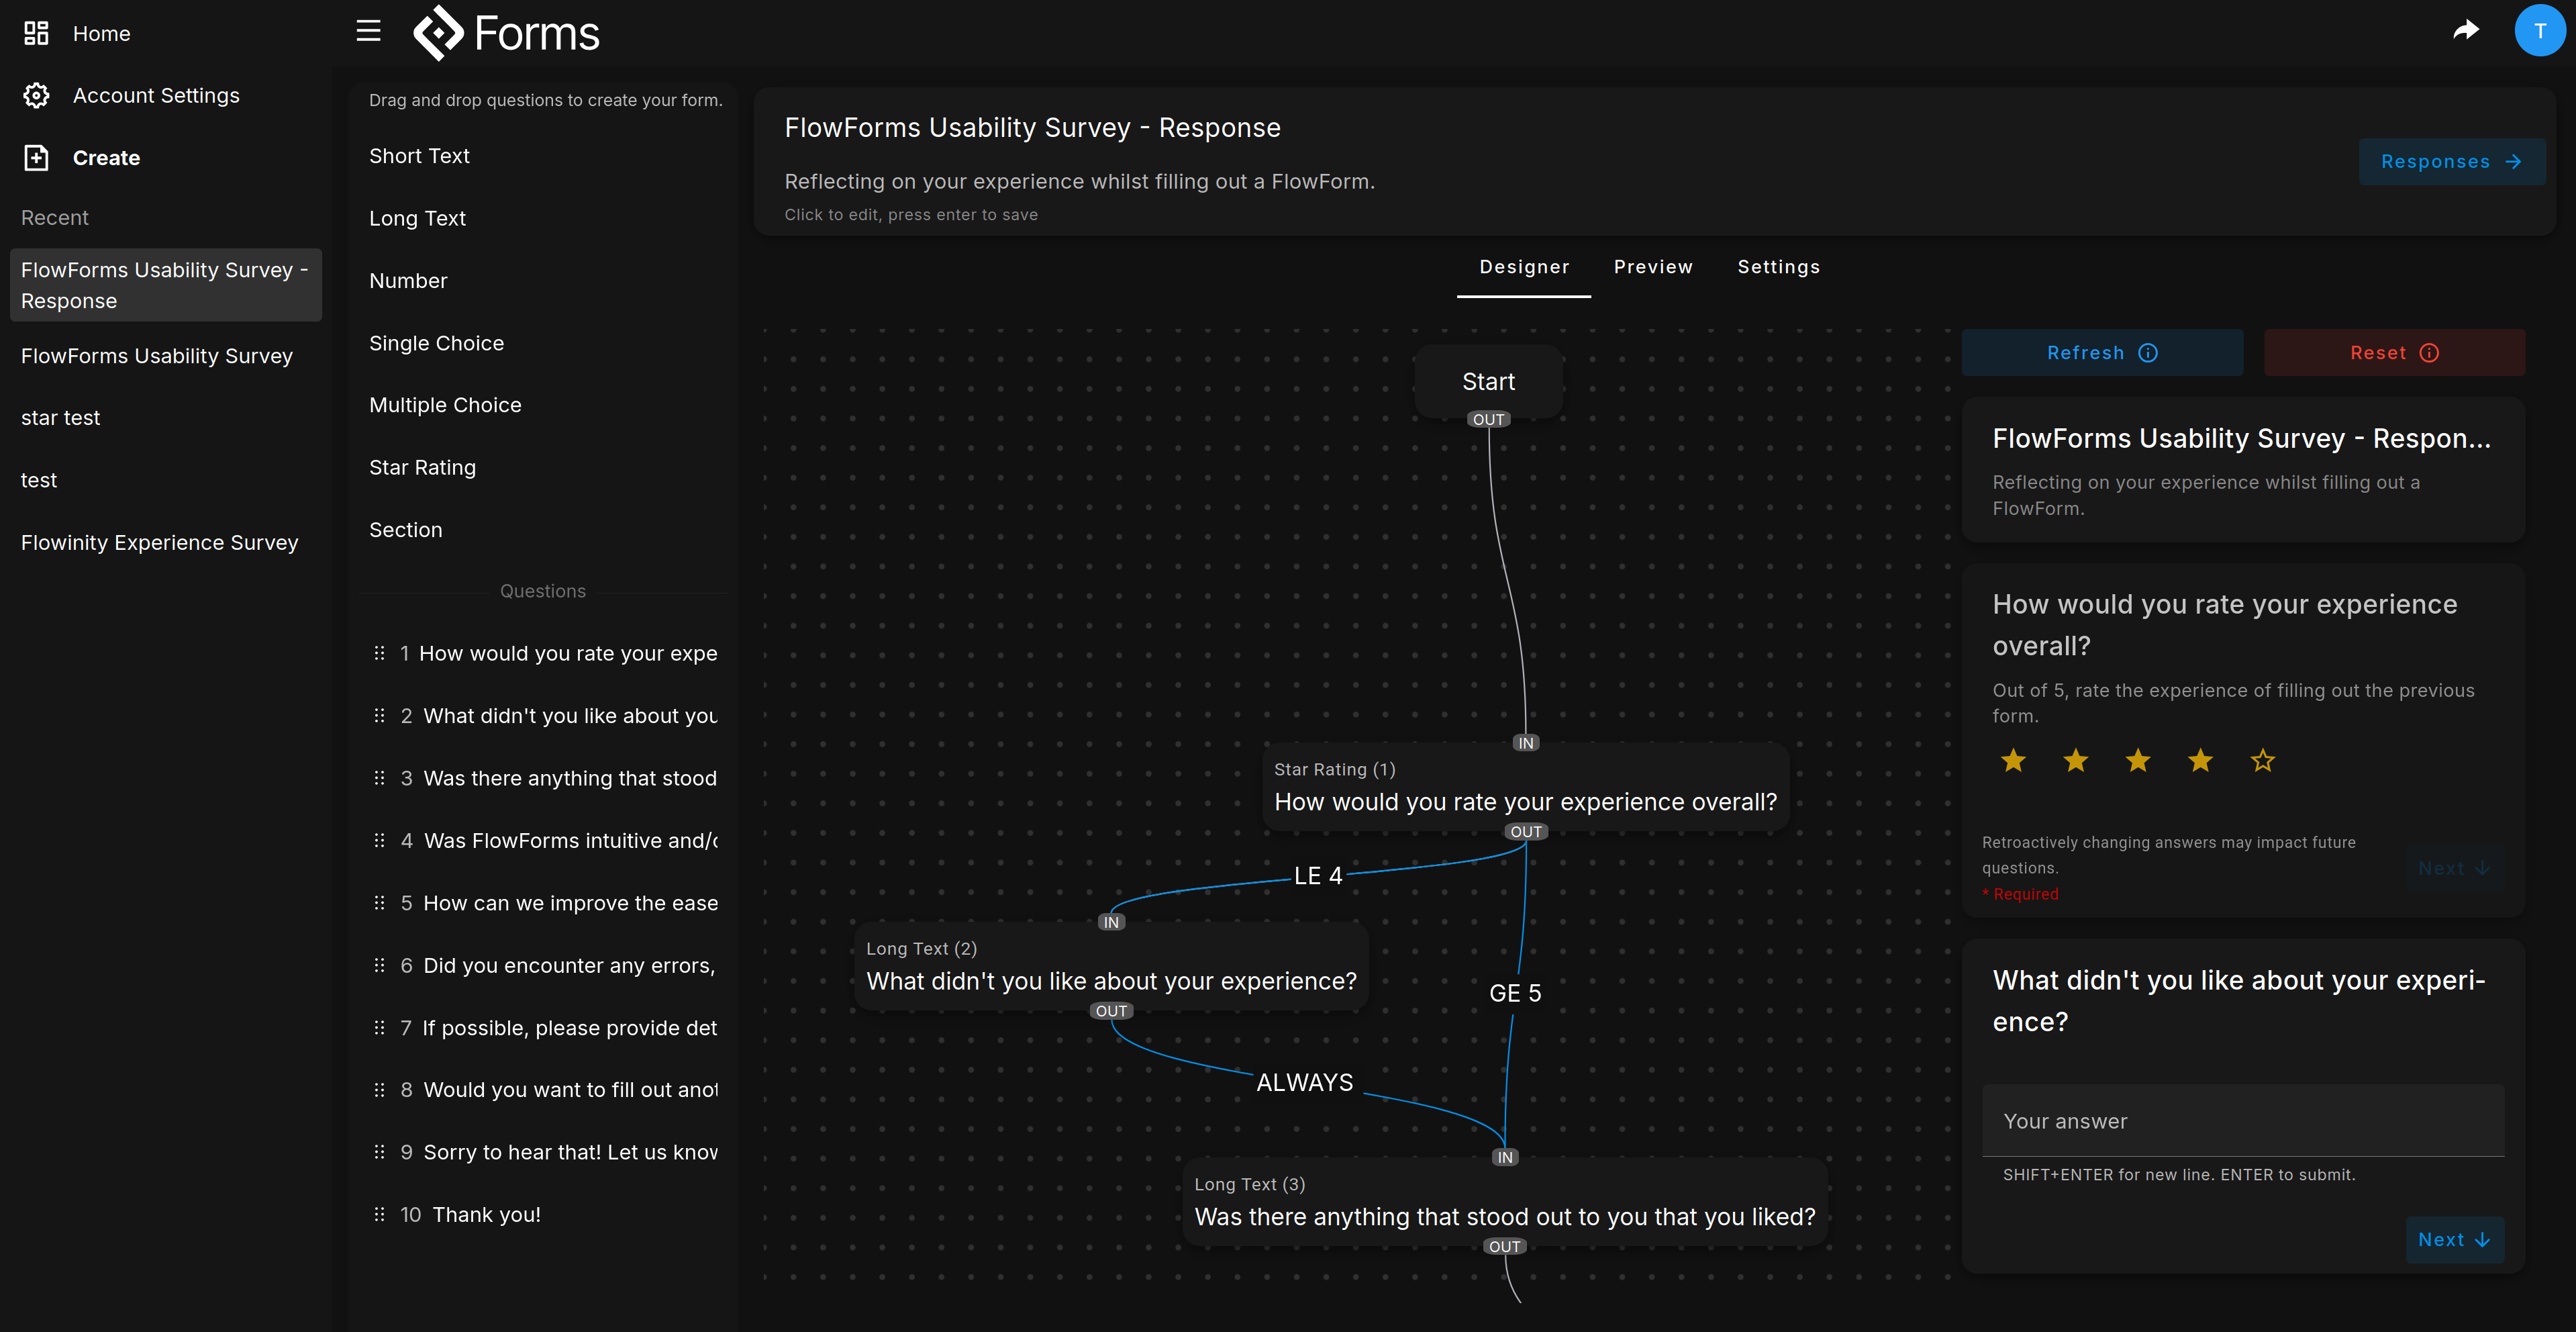2576x1332 pixels.
Task: Switch to the Preview tab
Action: click(1653, 267)
